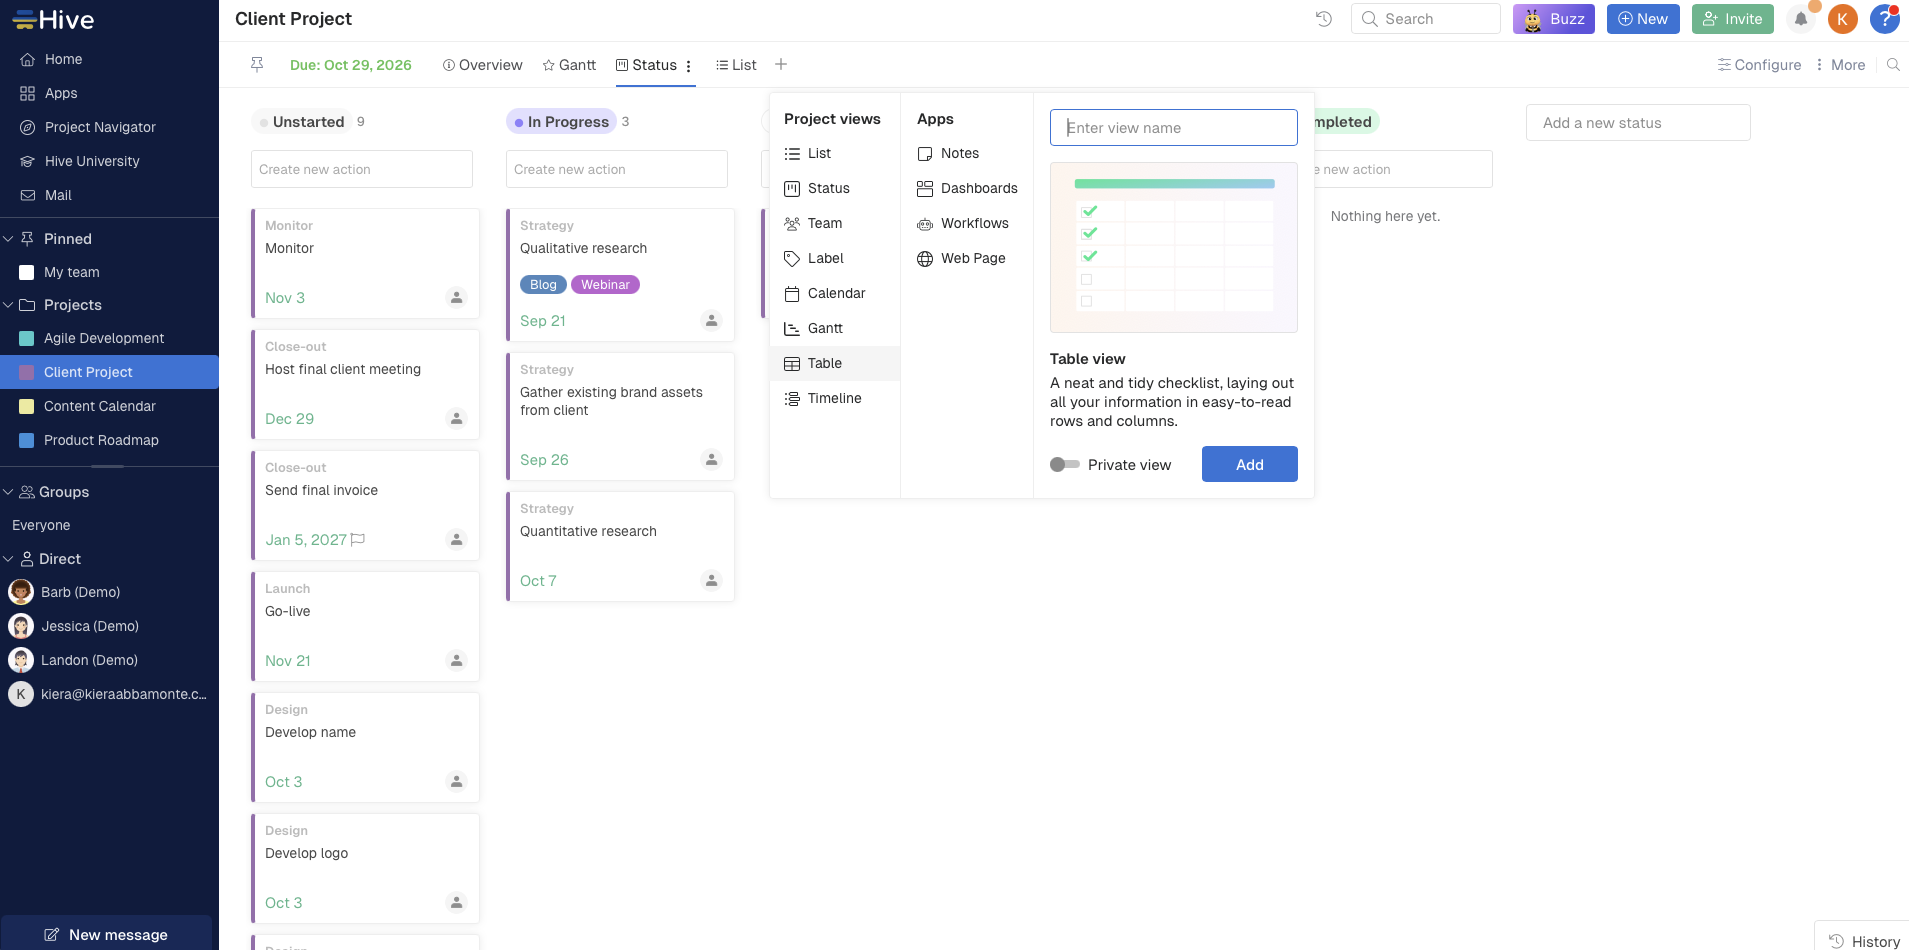Click Create new action under In Progress
Viewport: 1909px width, 950px height.
617,169
